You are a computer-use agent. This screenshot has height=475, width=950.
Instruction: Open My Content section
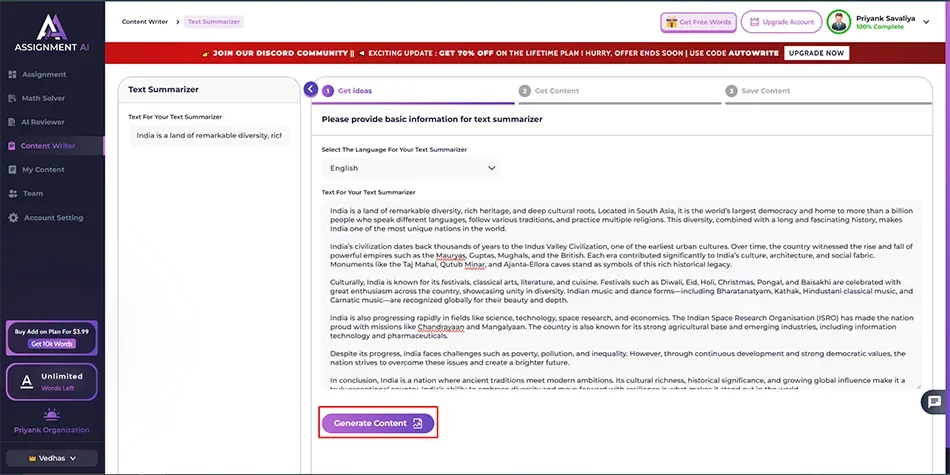[x=42, y=170]
